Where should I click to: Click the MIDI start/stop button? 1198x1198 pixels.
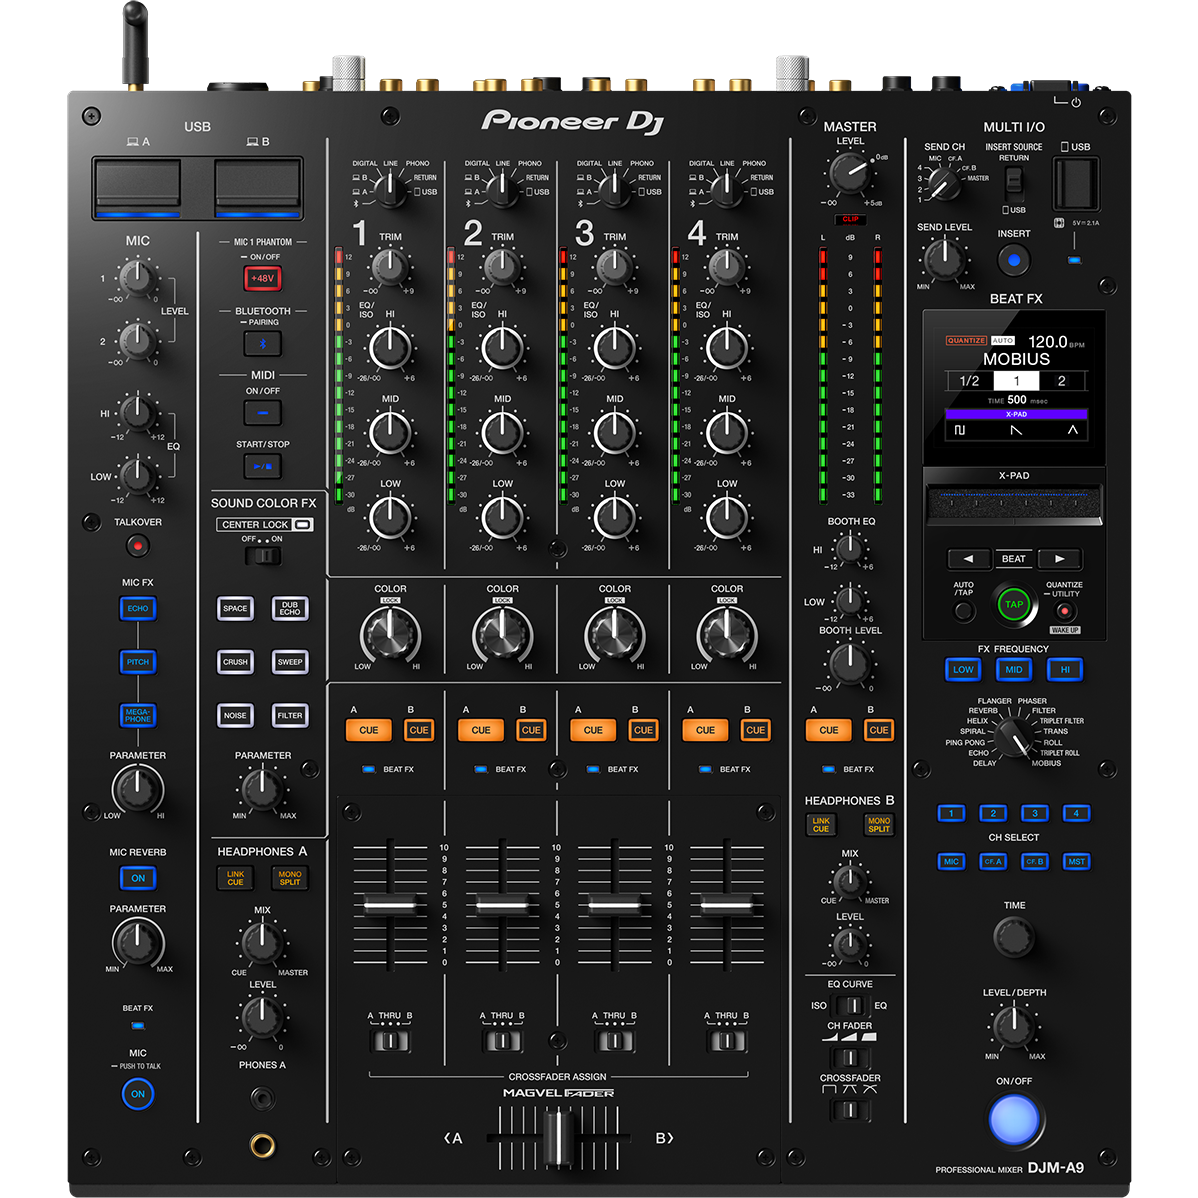263,466
